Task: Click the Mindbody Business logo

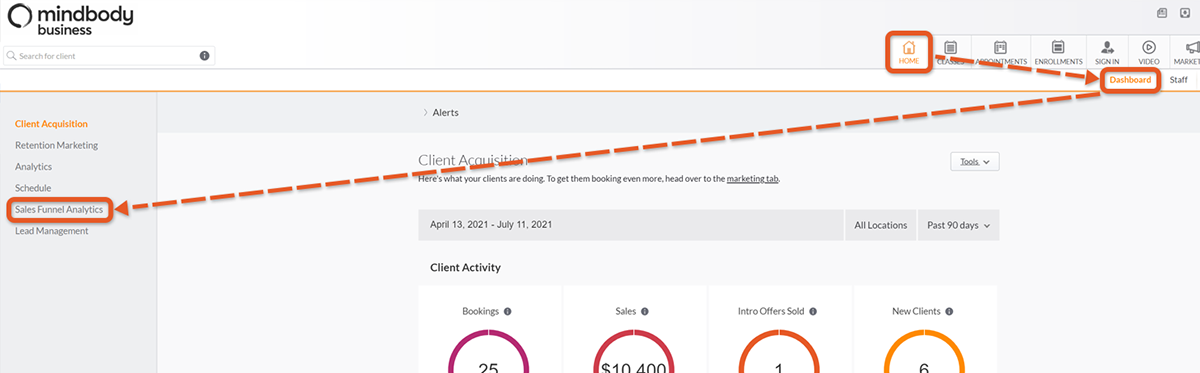Action: coord(70,19)
